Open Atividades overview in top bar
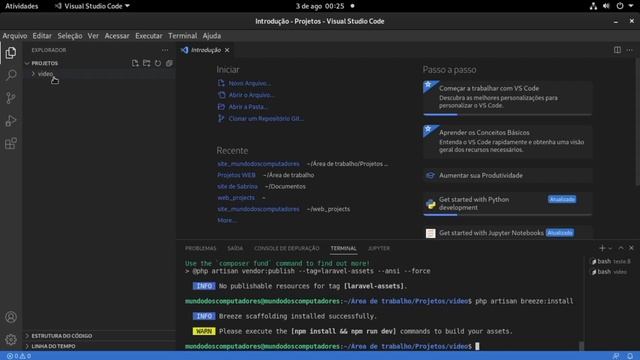The height and width of the screenshot is (360, 640). (21, 6)
